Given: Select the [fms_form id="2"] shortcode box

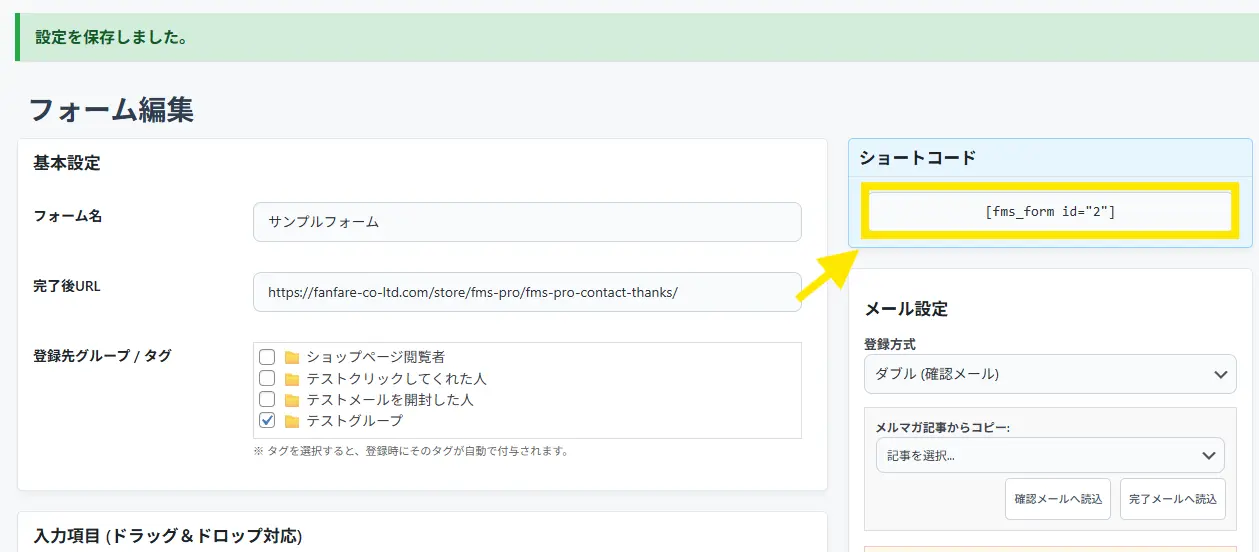Looking at the screenshot, I should (x=1049, y=212).
